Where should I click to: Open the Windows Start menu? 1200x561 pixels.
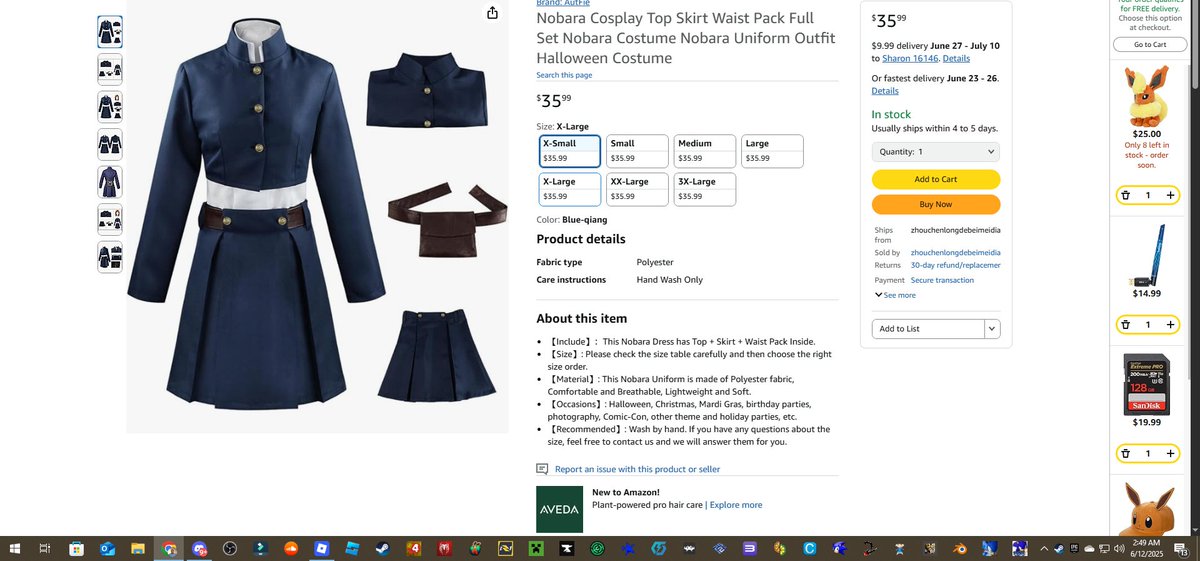(15, 549)
